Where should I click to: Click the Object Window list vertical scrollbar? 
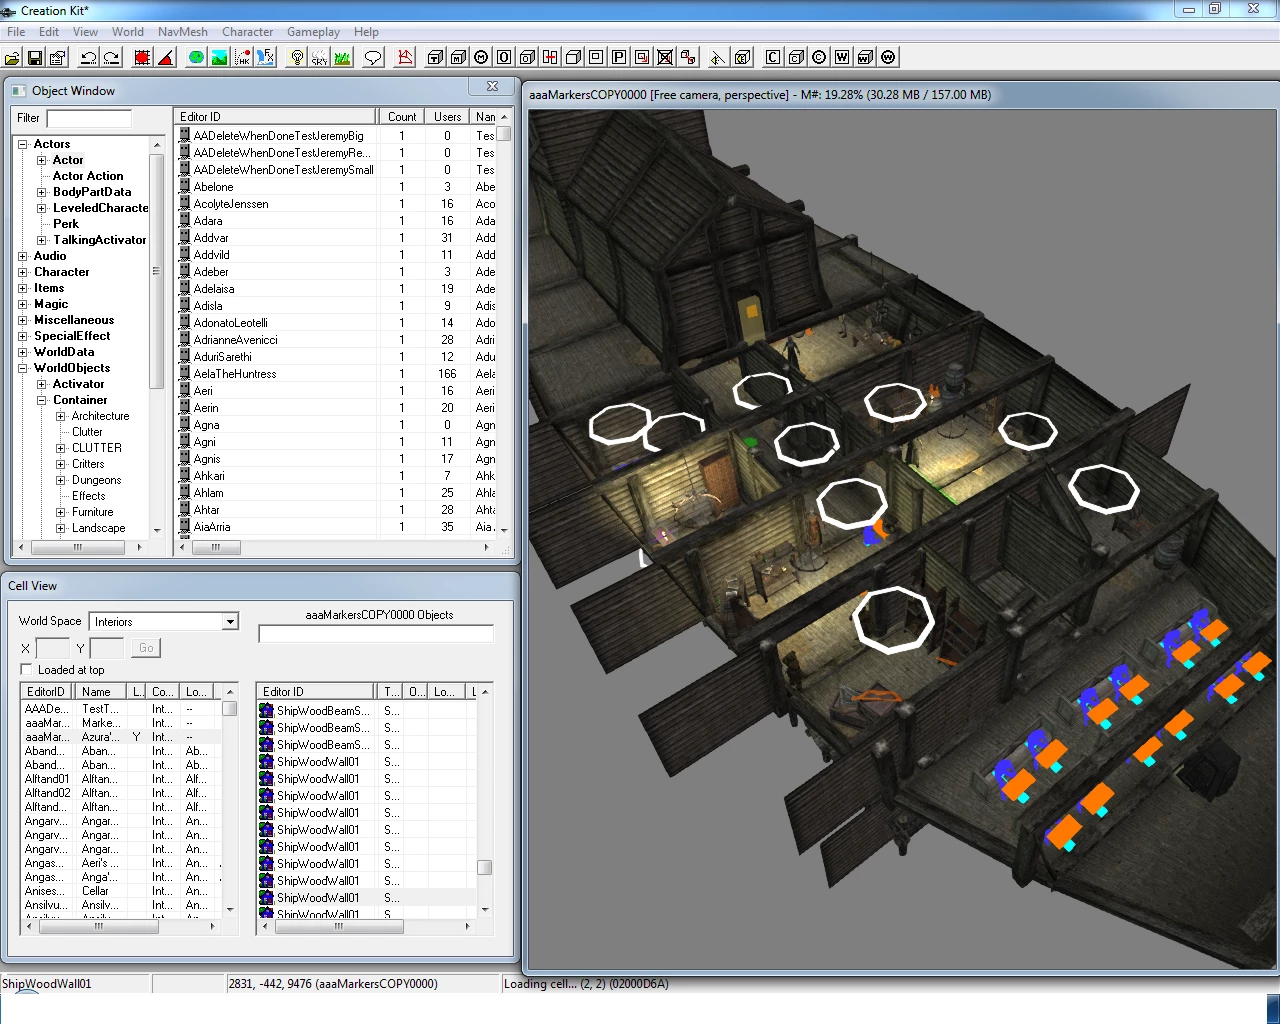[504, 325]
